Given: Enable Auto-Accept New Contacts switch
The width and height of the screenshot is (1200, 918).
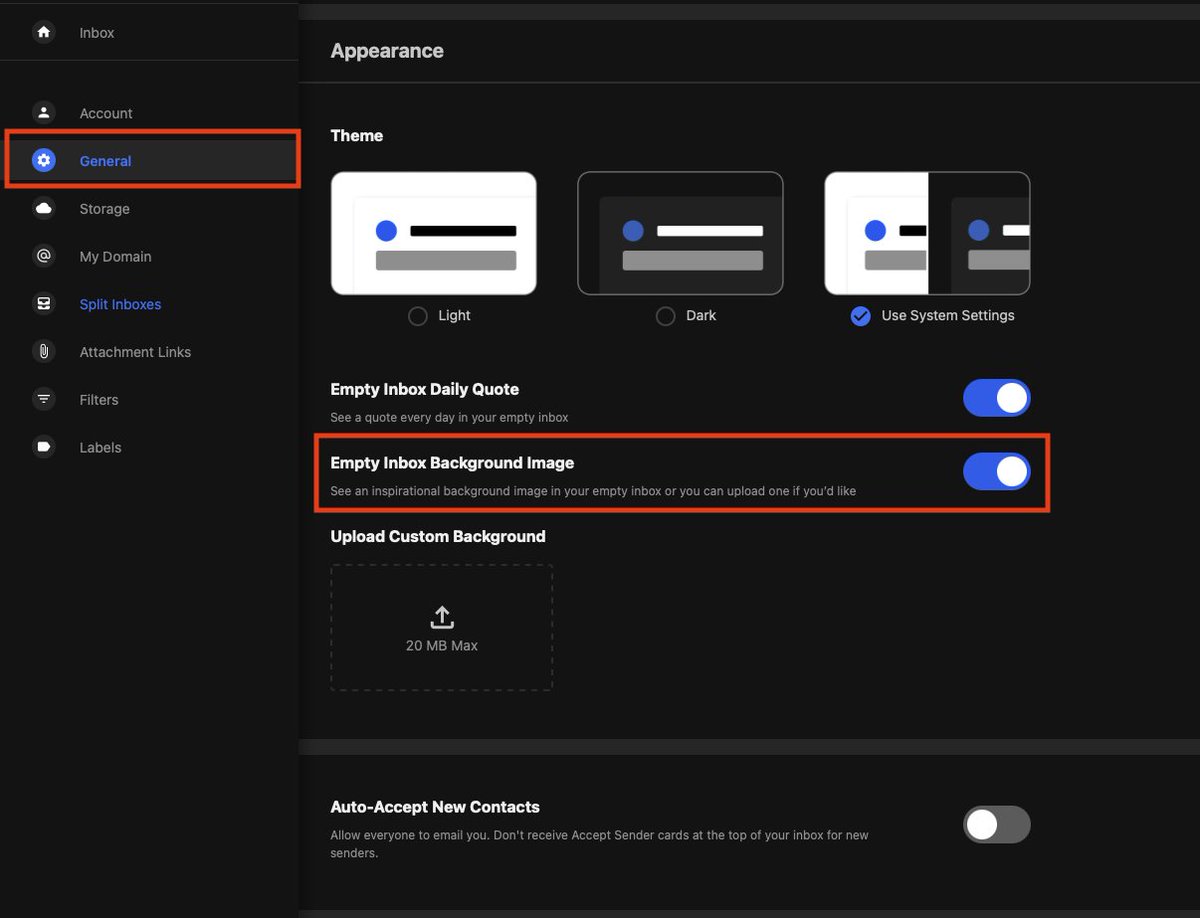Looking at the screenshot, I should pyautogui.click(x=996, y=824).
